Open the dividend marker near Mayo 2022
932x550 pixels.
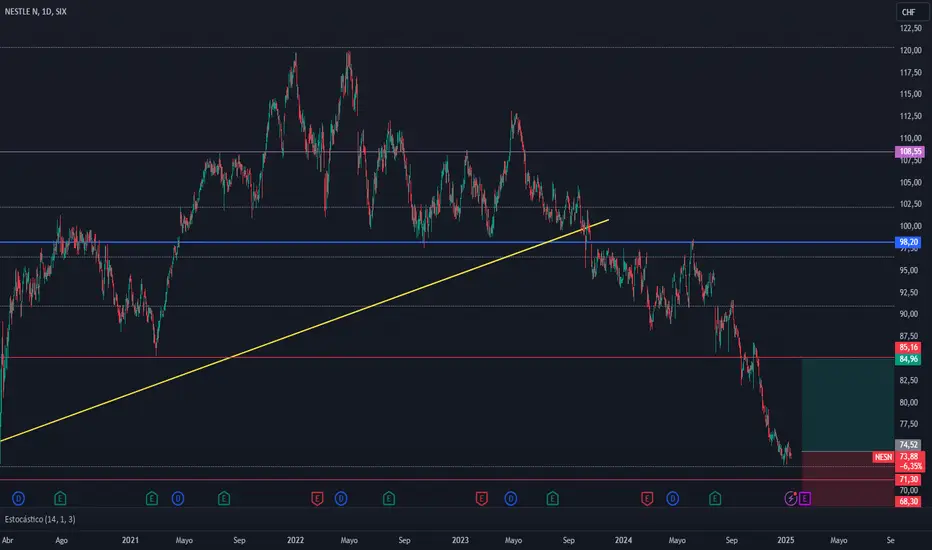(x=341, y=498)
